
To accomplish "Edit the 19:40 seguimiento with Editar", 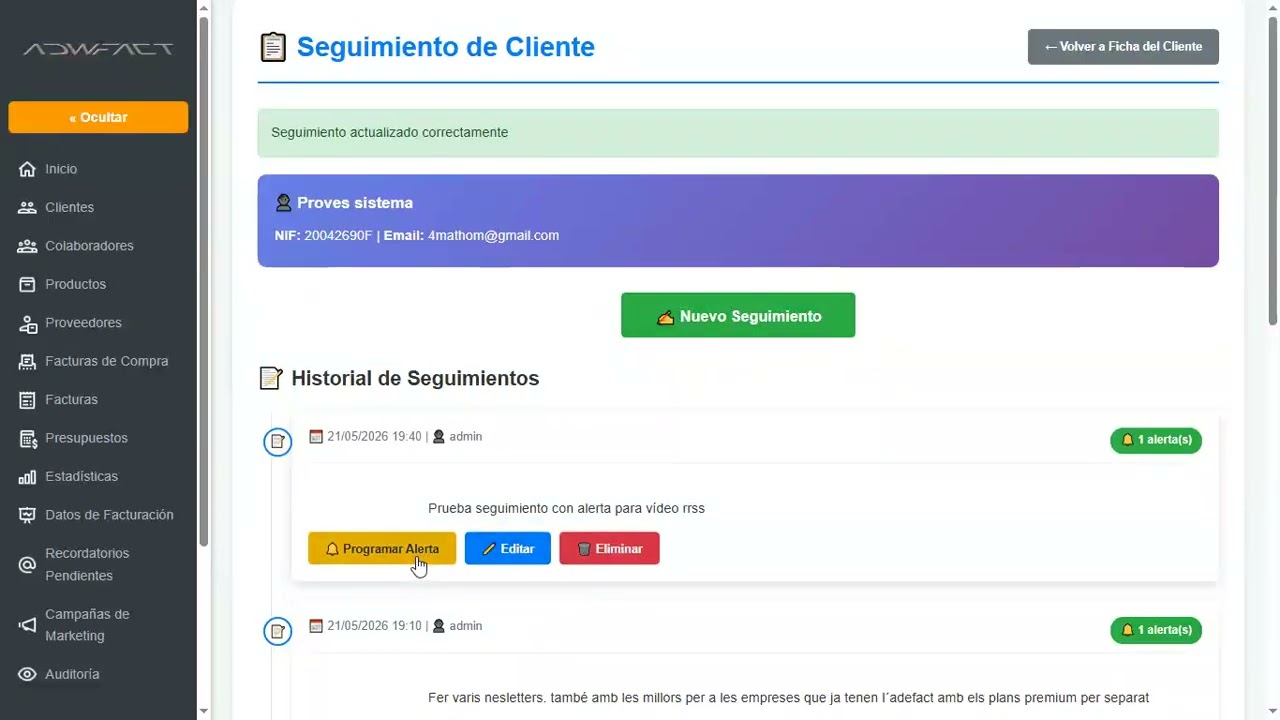I will (508, 548).
